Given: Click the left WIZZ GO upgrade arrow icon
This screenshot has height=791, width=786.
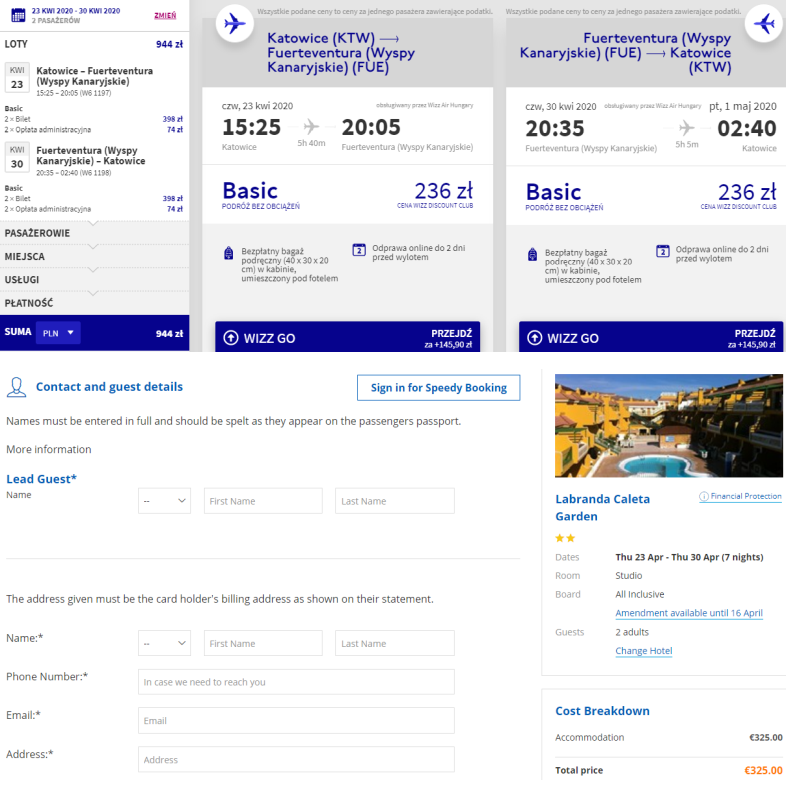Looking at the screenshot, I should (x=231, y=337).
